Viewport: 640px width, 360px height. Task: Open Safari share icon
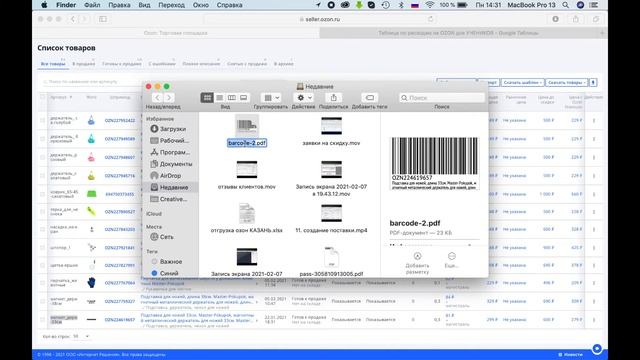click(576, 19)
